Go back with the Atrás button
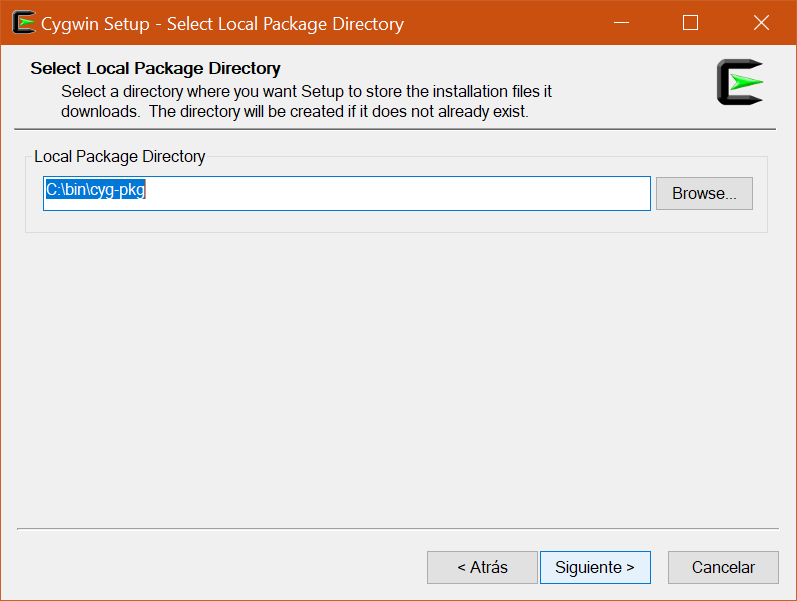This screenshot has height=601, width=797. (x=482, y=567)
